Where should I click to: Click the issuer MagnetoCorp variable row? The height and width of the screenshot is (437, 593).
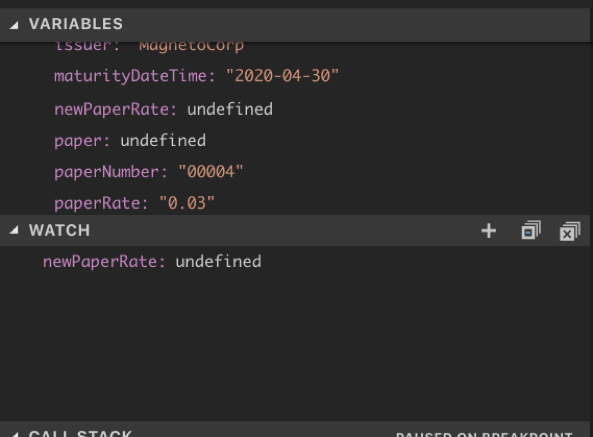click(295, 47)
